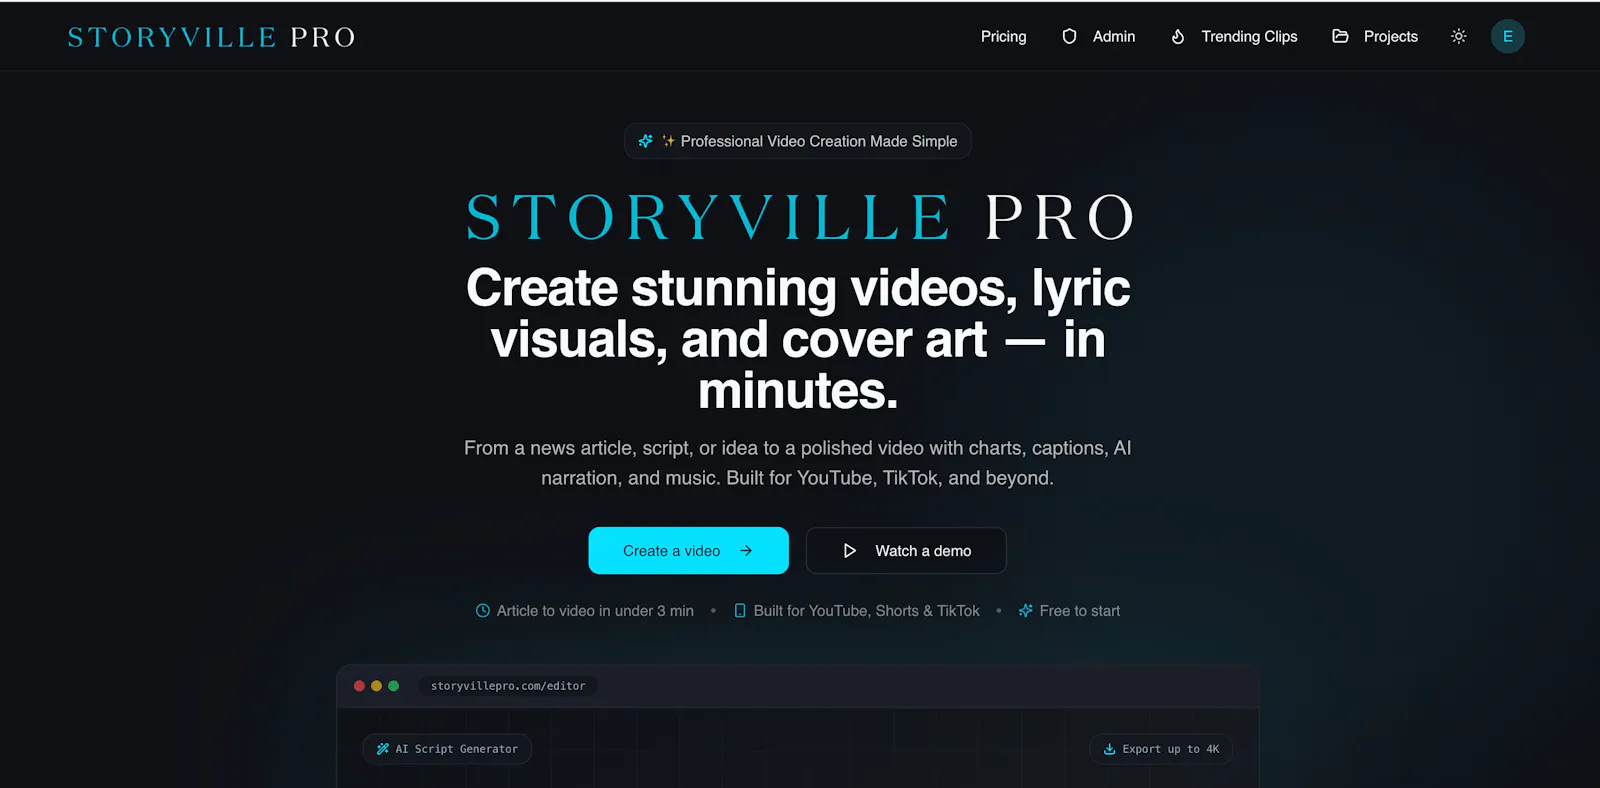Click the AI Script Generator chip
The height and width of the screenshot is (788, 1600).
point(447,749)
